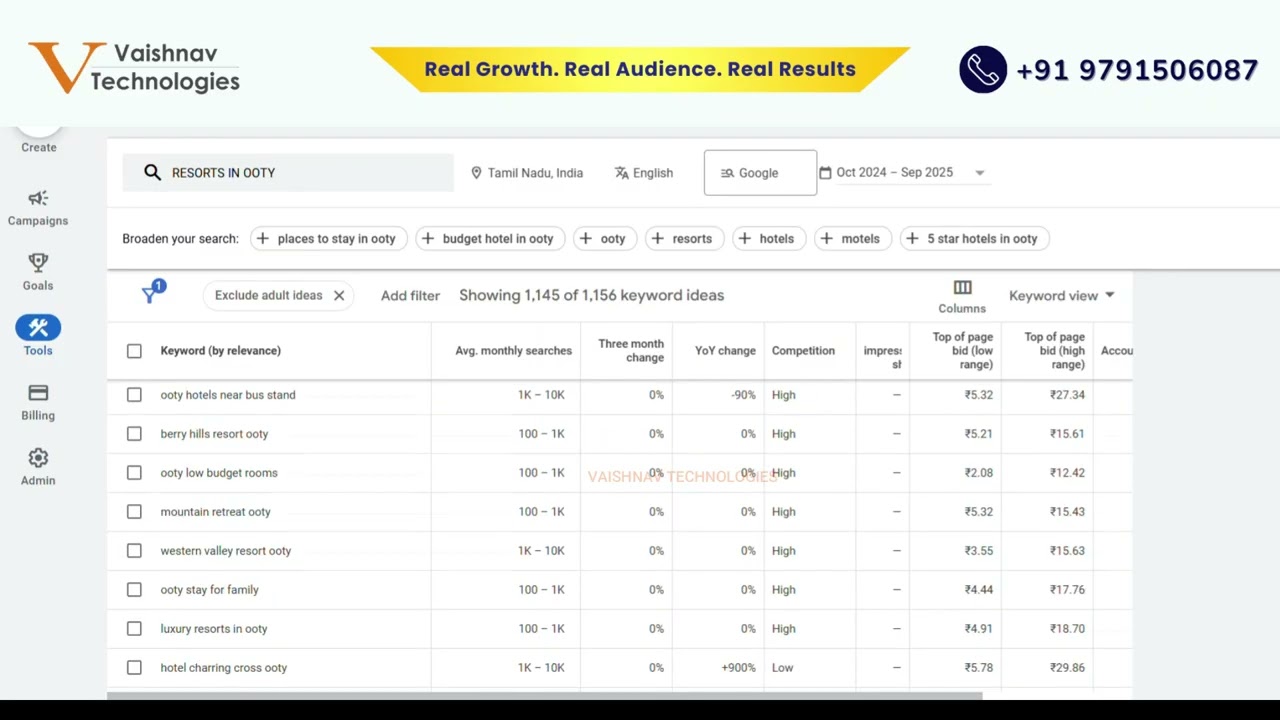The width and height of the screenshot is (1280, 720).
Task: Click the ₹27.34 high bid value
Action: pos(1067,395)
